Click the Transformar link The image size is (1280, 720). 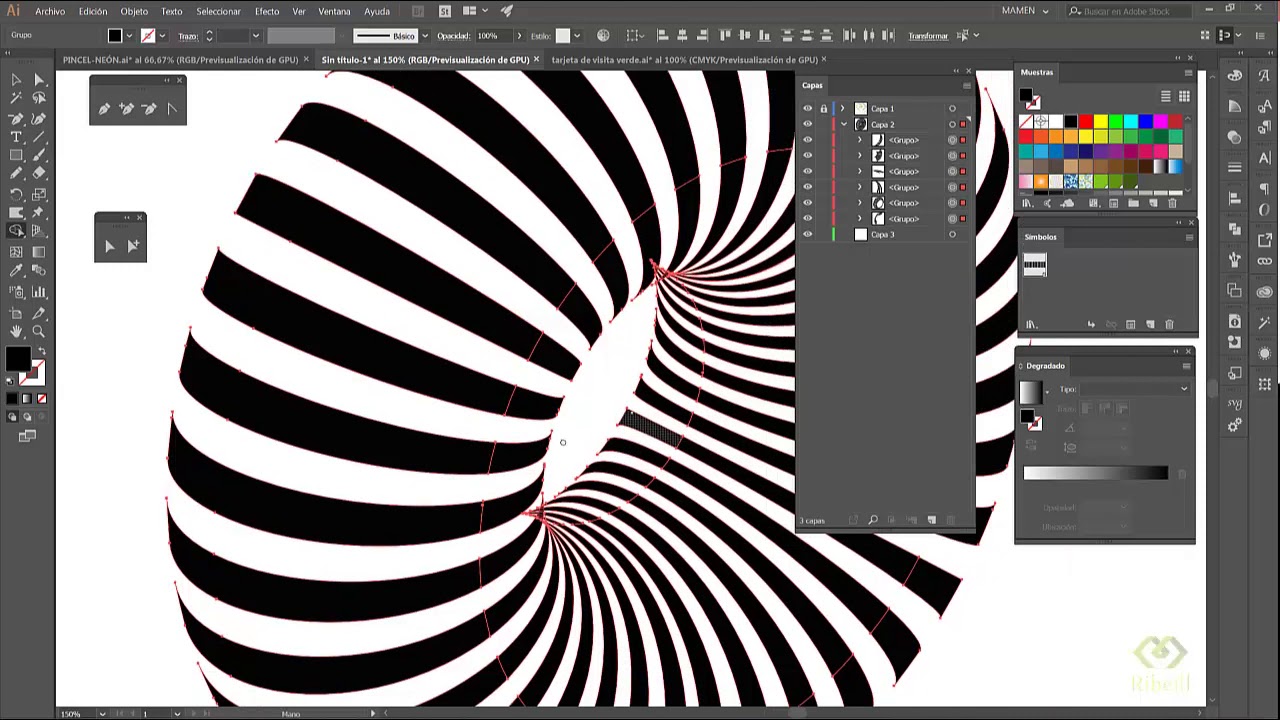(x=927, y=36)
